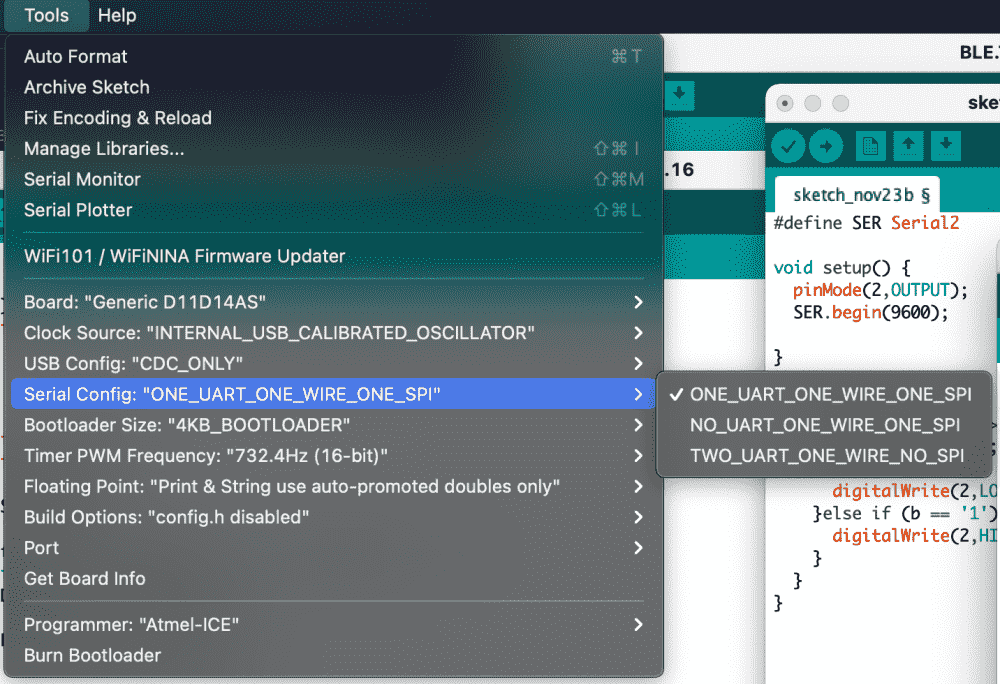Click the Save down-arrow icon in sketch window
The height and width of the screenshot is (684, 1000).
point(946,146)
